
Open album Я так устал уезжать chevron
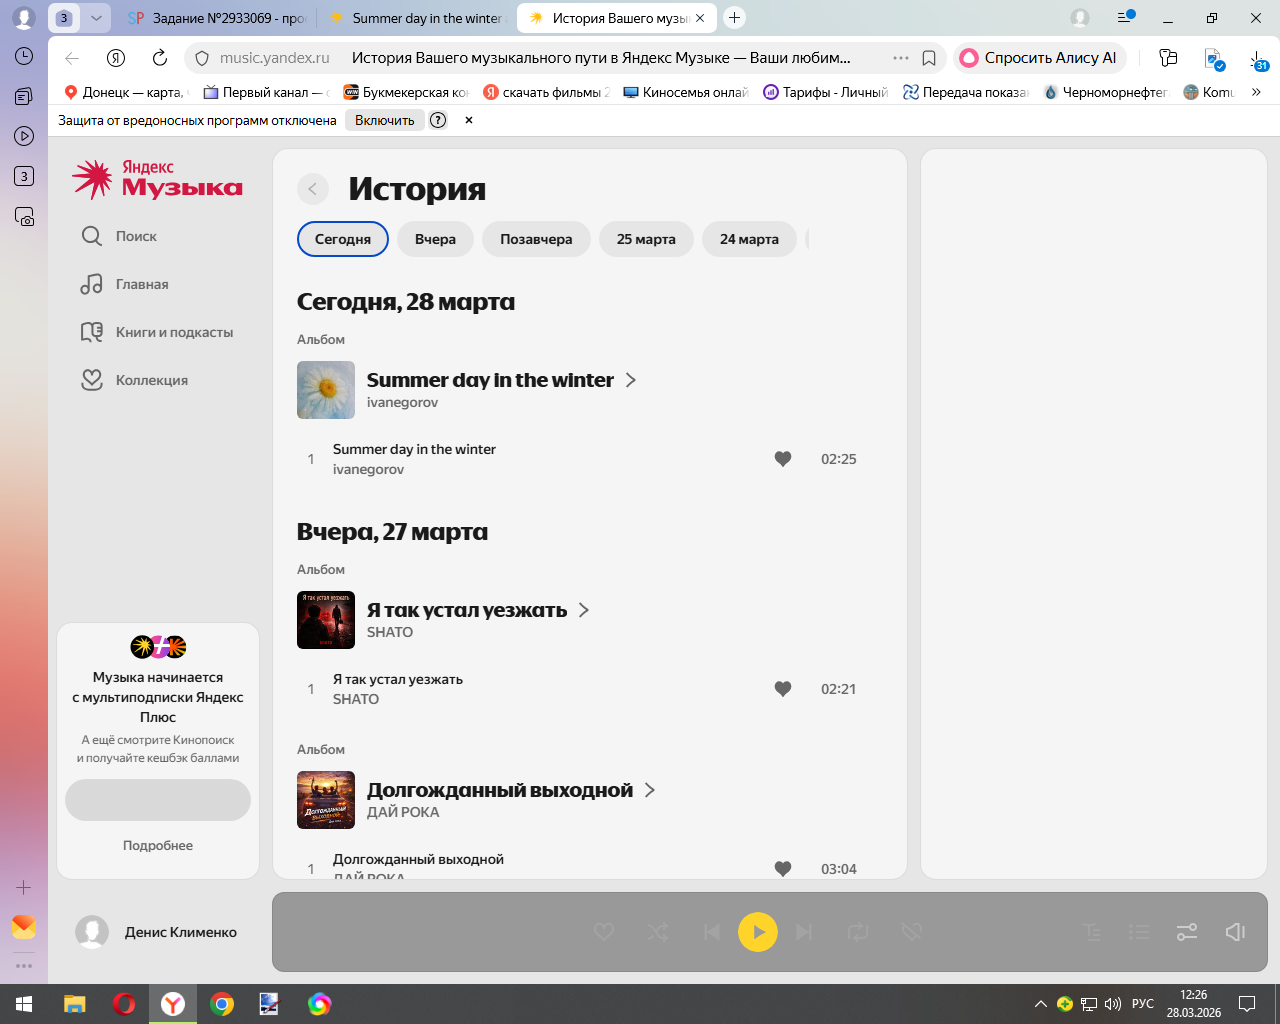[584, 610]
